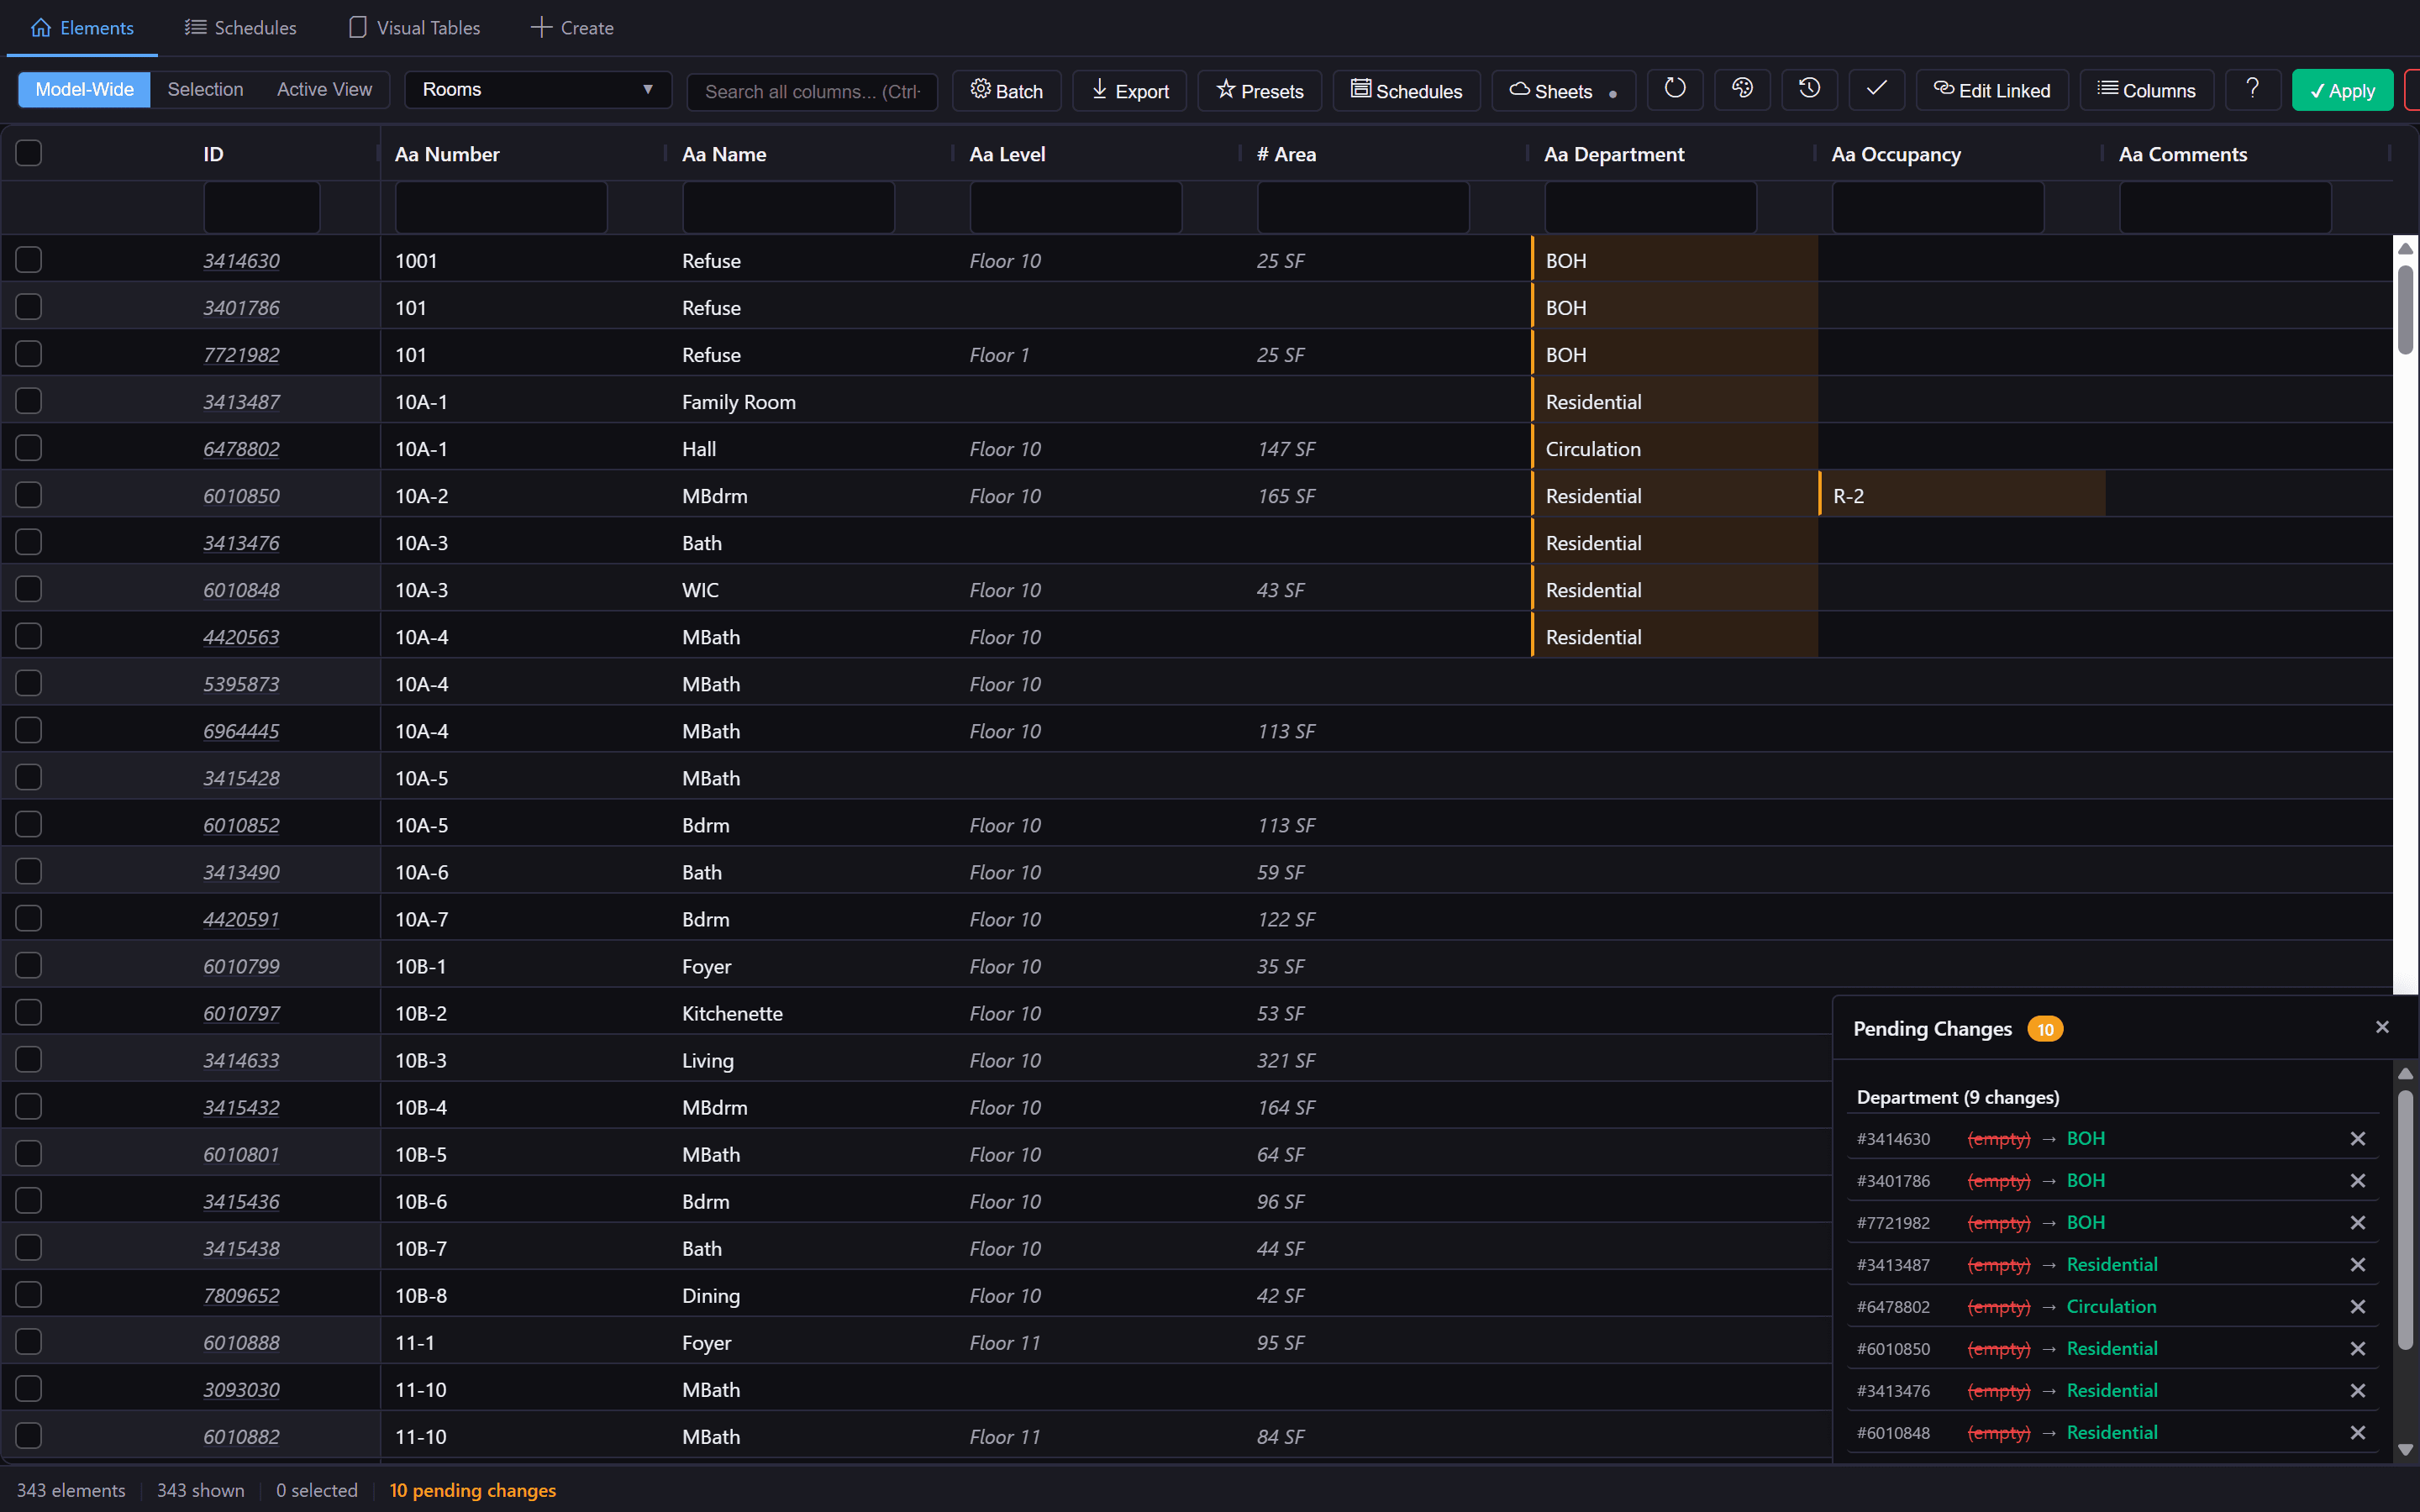Check the Hall 10A-1 row checkbox
Viewport: 2420px width, 1512px height.
coord(29,448)
